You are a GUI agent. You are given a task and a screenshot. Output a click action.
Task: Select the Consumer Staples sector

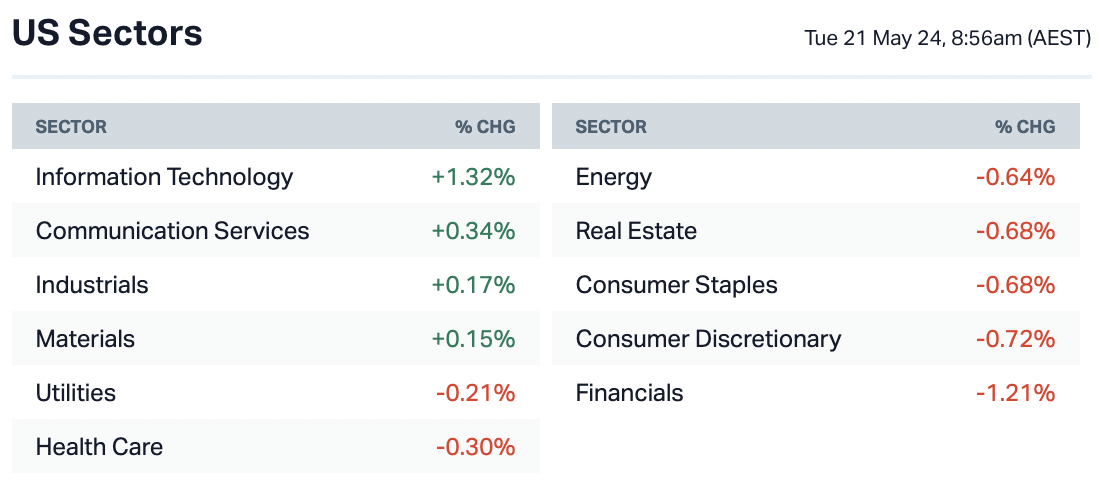[x=676, y=285]
